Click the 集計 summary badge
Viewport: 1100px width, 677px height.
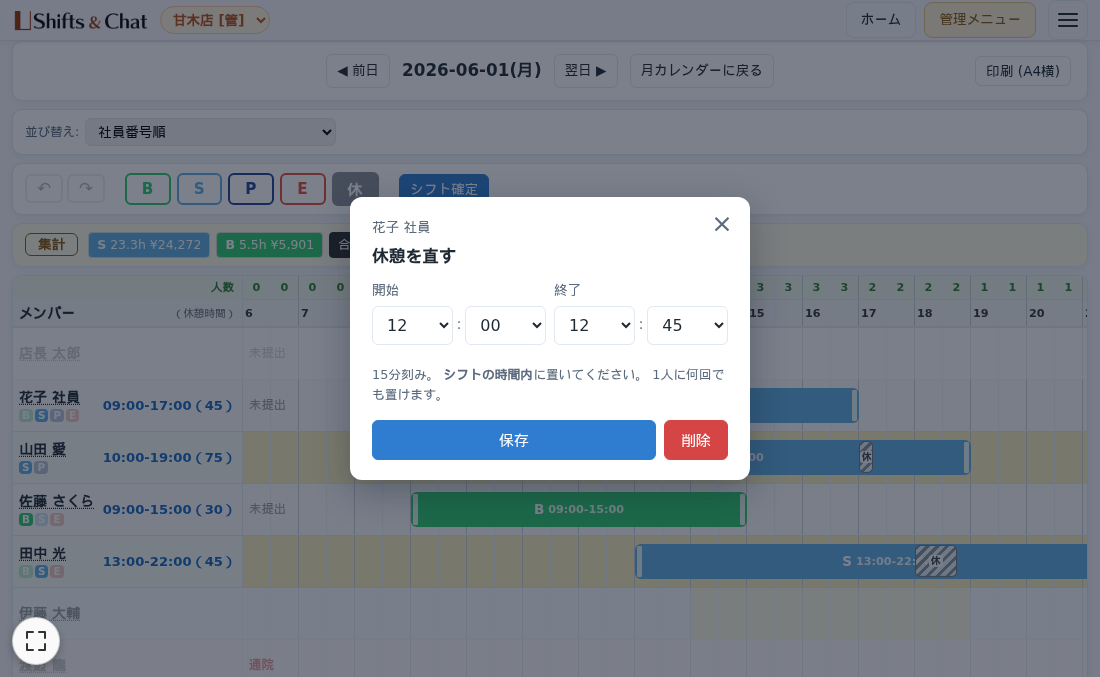pyautogui.click(x=51, y=244)
